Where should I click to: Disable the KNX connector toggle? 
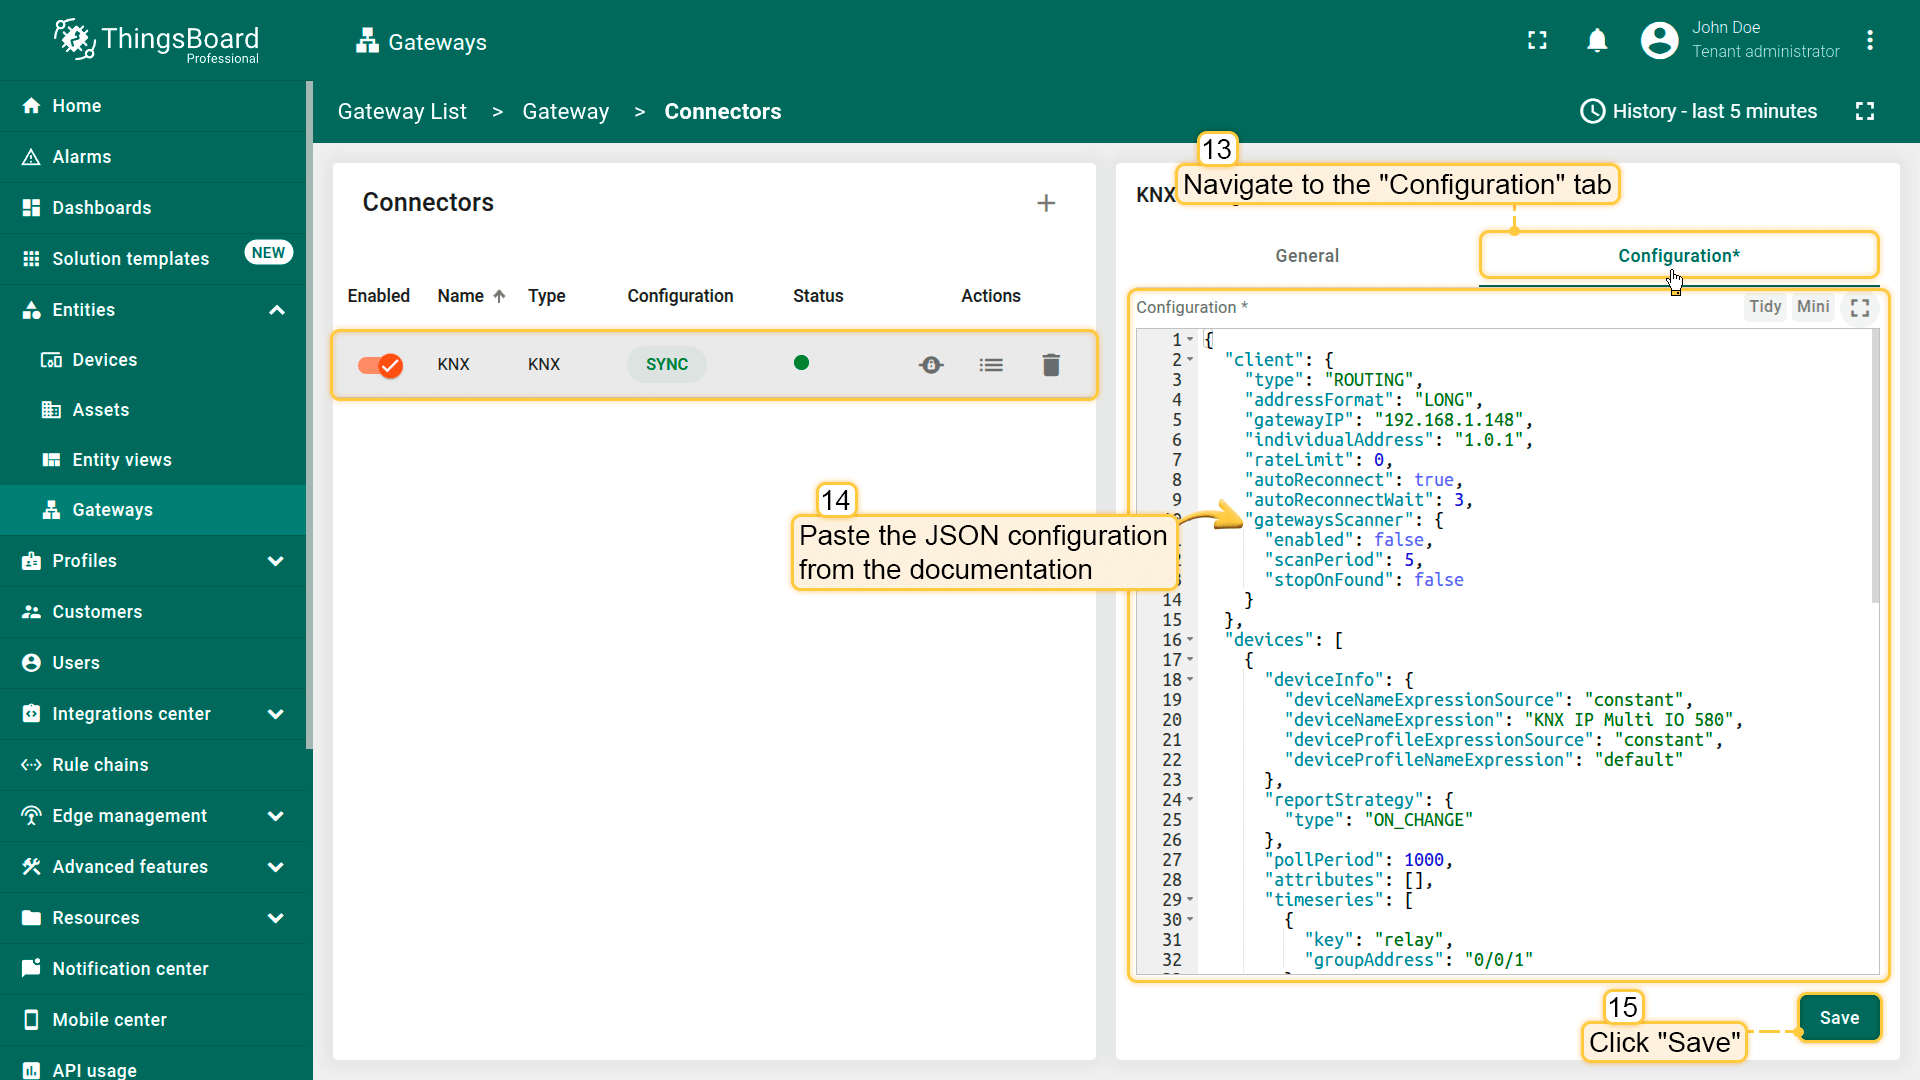(x=380, y=365)
